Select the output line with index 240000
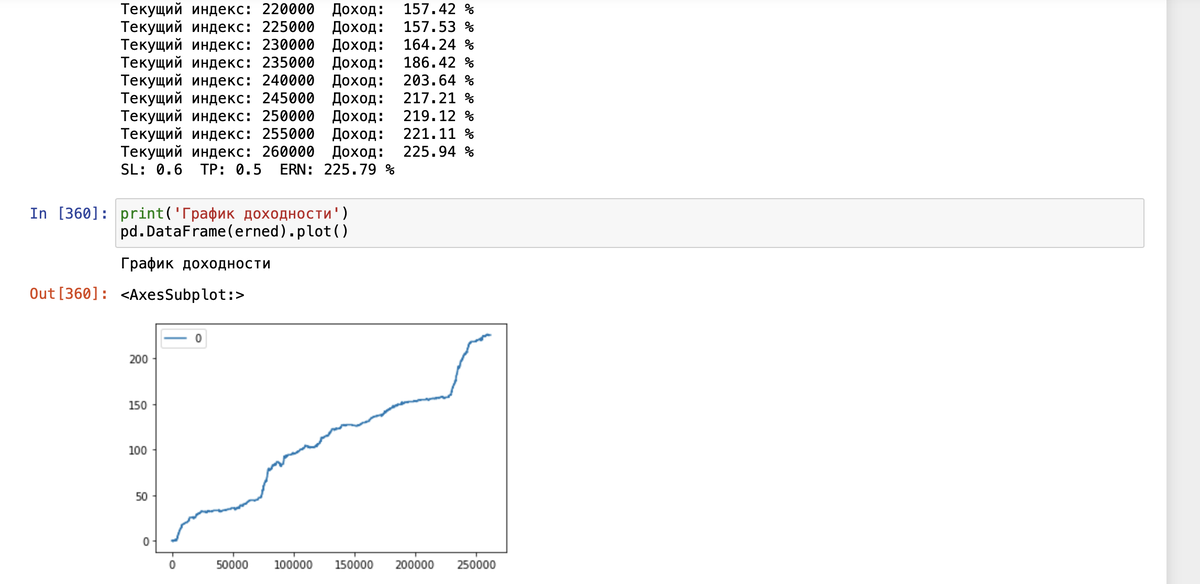Viewport: 1200px width, 584px height. [x=297, y=80]
